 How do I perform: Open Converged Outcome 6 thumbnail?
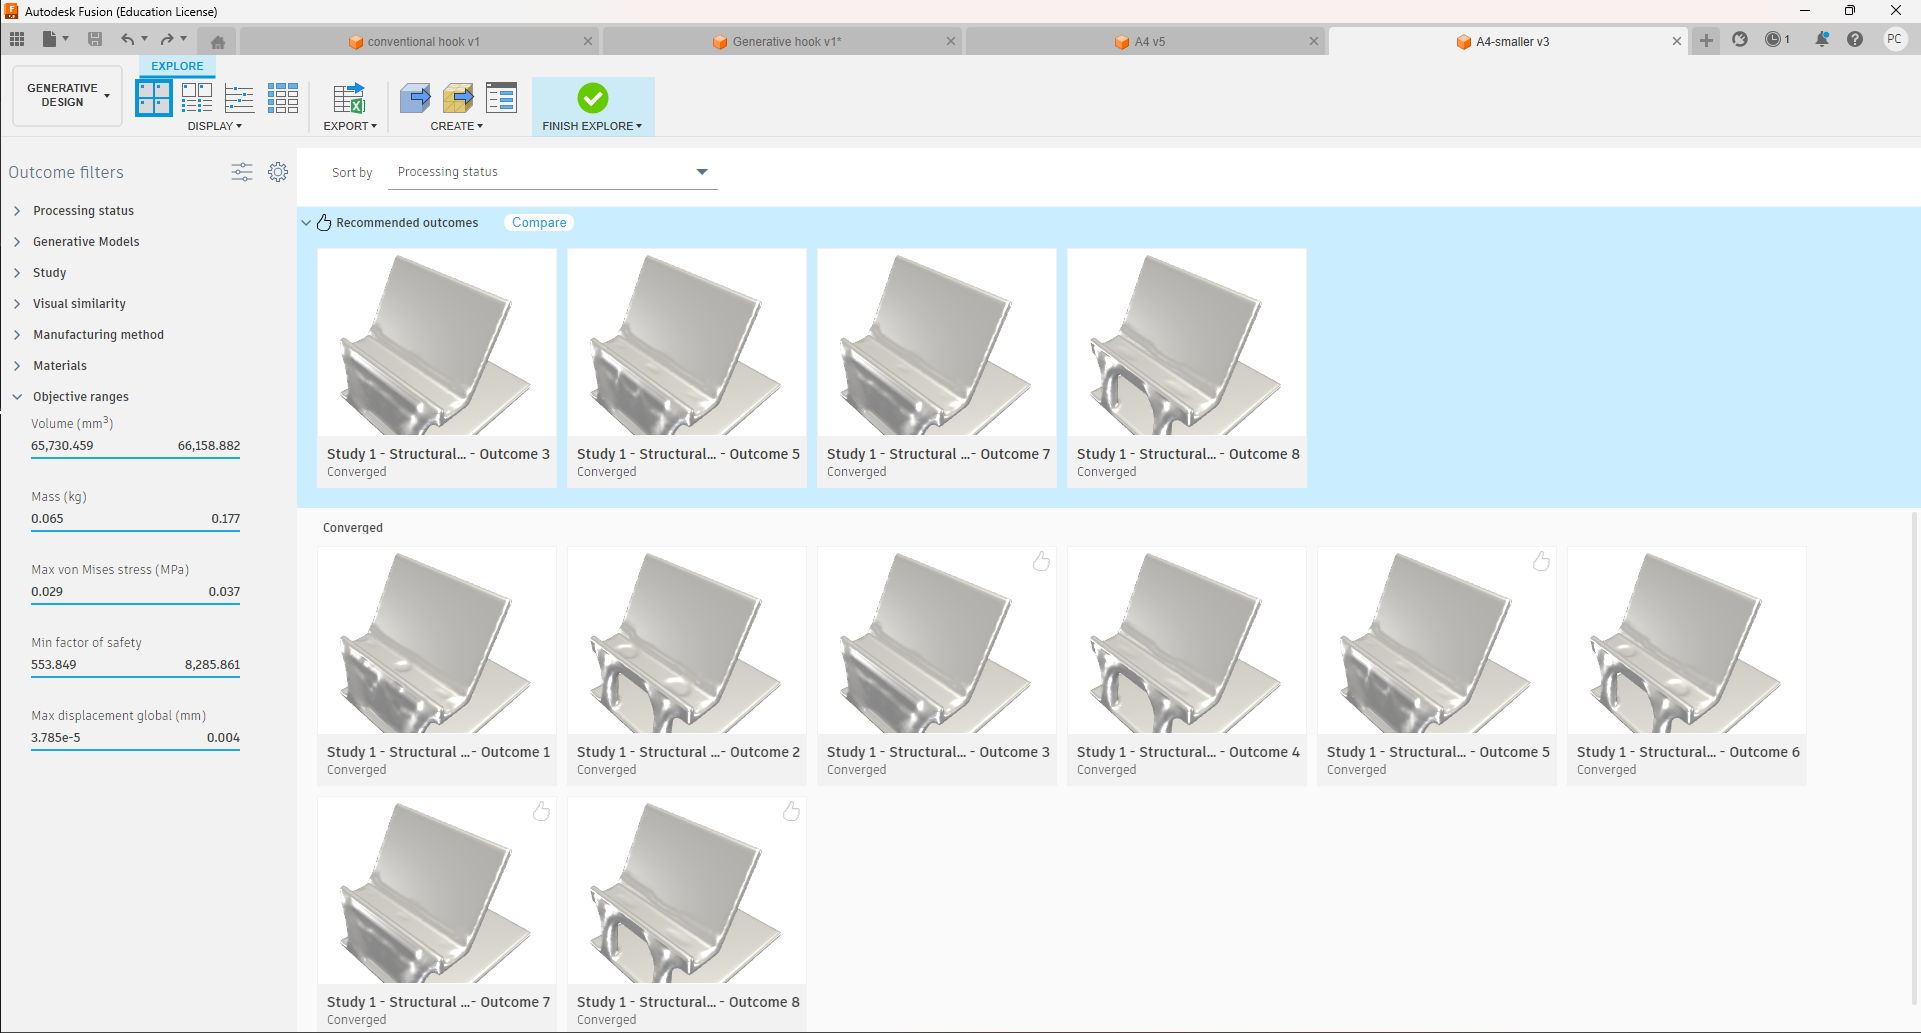(x=1687, y=640)
